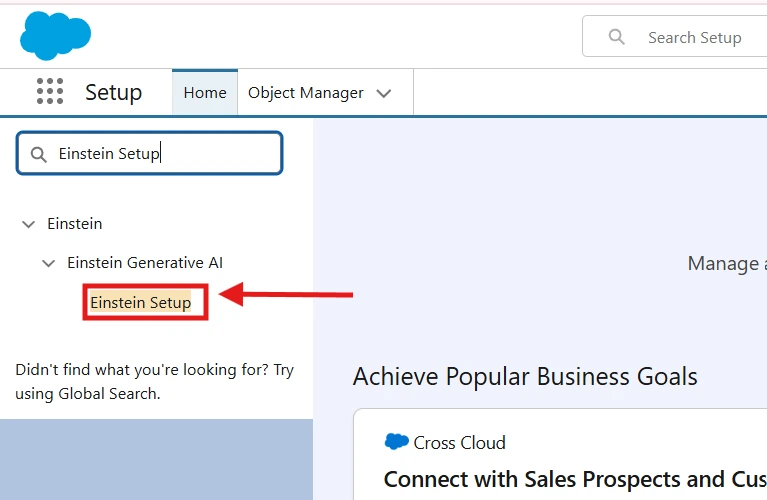The height and width of the screenshot is (500, 767).
Task: Click the Salesforce cloud logo
Action: coord(55,36)
